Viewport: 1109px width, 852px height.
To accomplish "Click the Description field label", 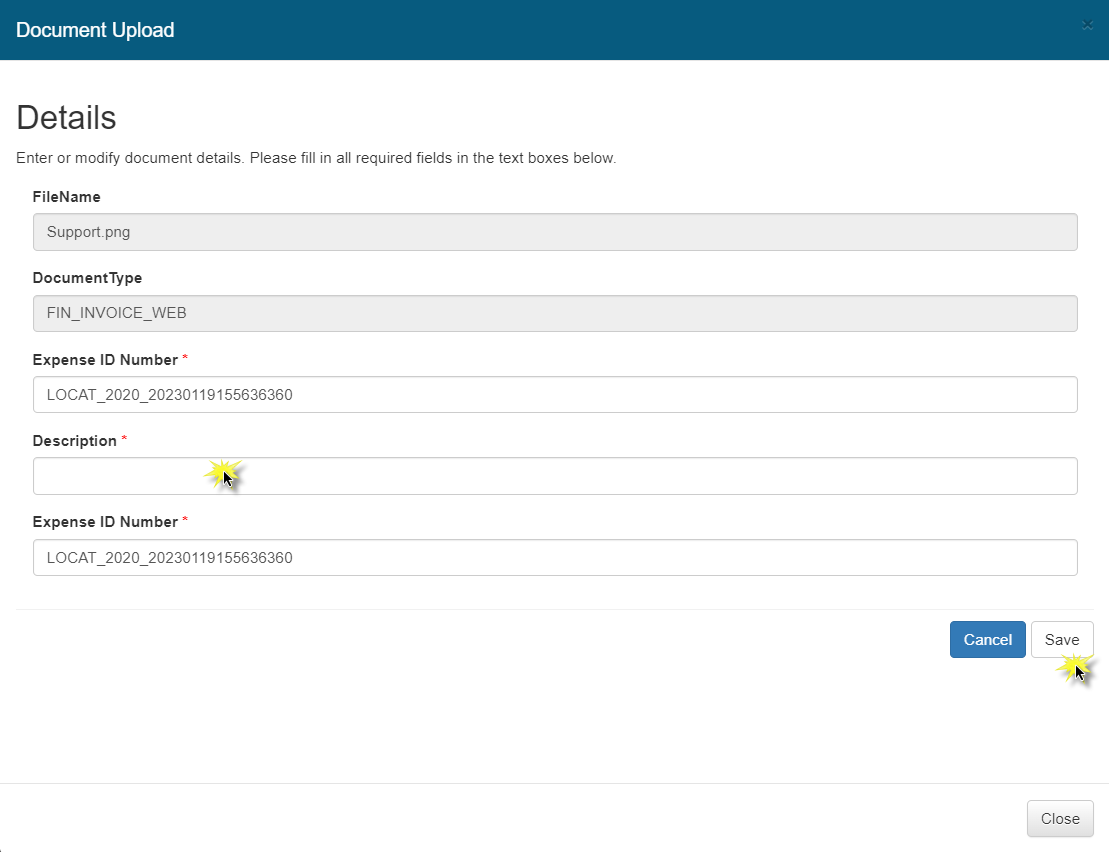I will click(x=74, y=441).
